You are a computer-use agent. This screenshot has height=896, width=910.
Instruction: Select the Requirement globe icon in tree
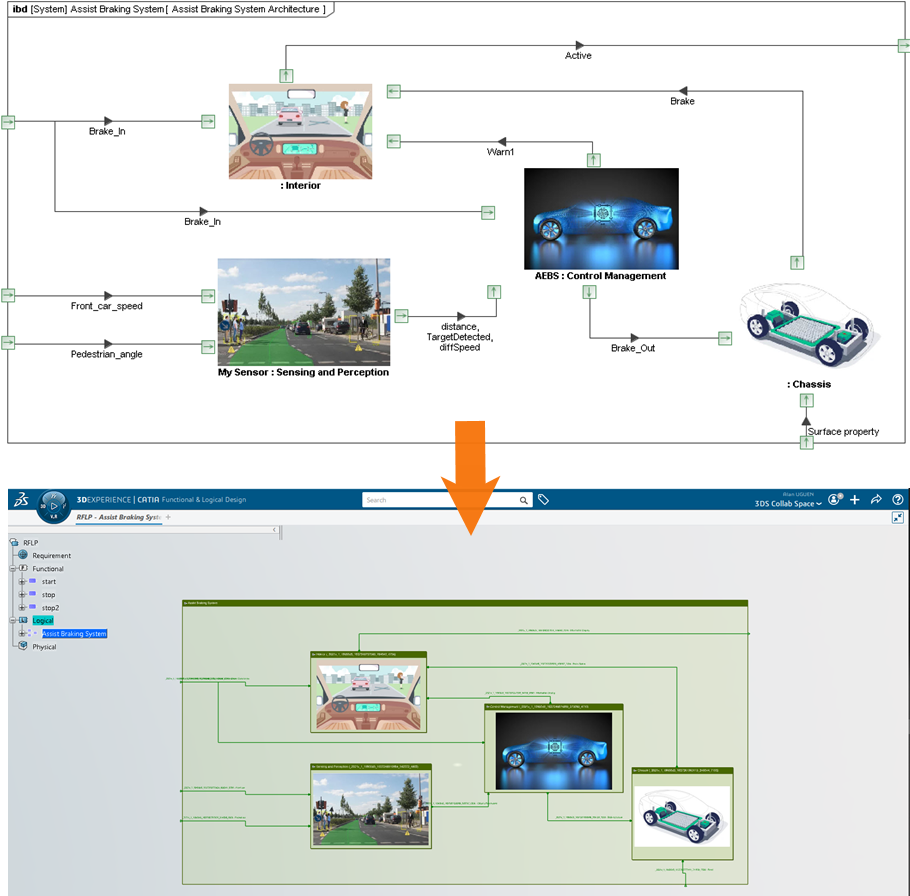coord(23,555)
